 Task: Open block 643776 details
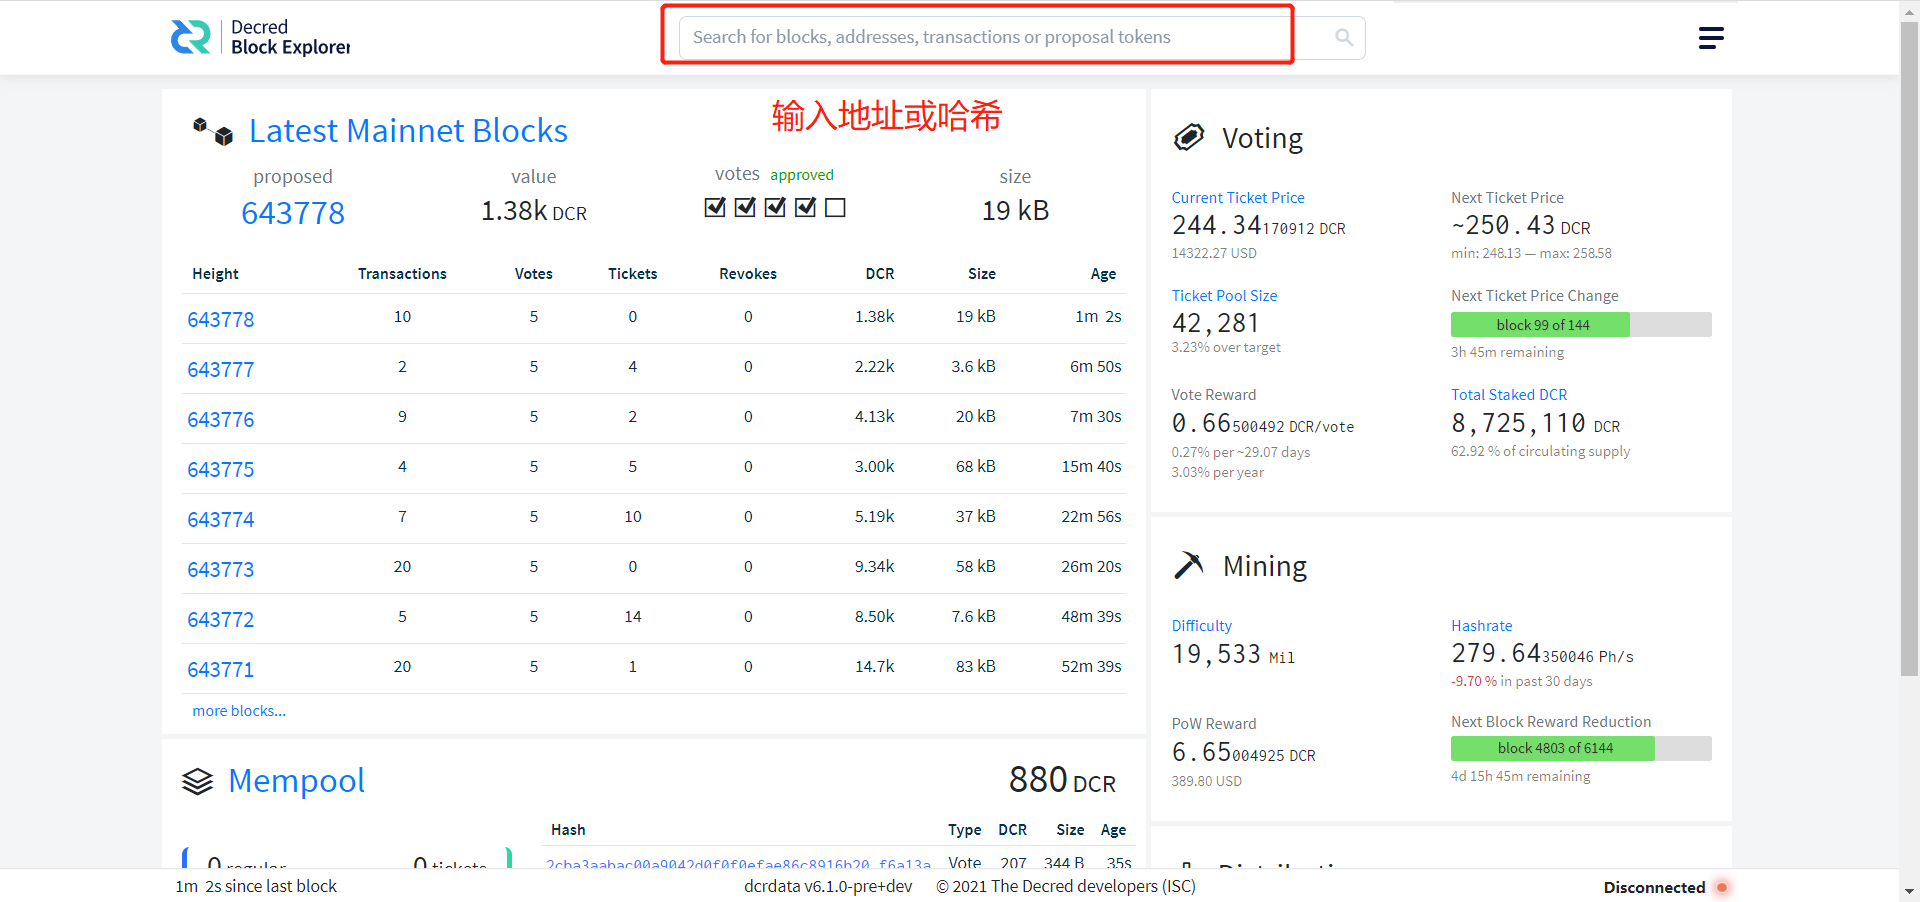pyautogui.click(x=221, y=420)
